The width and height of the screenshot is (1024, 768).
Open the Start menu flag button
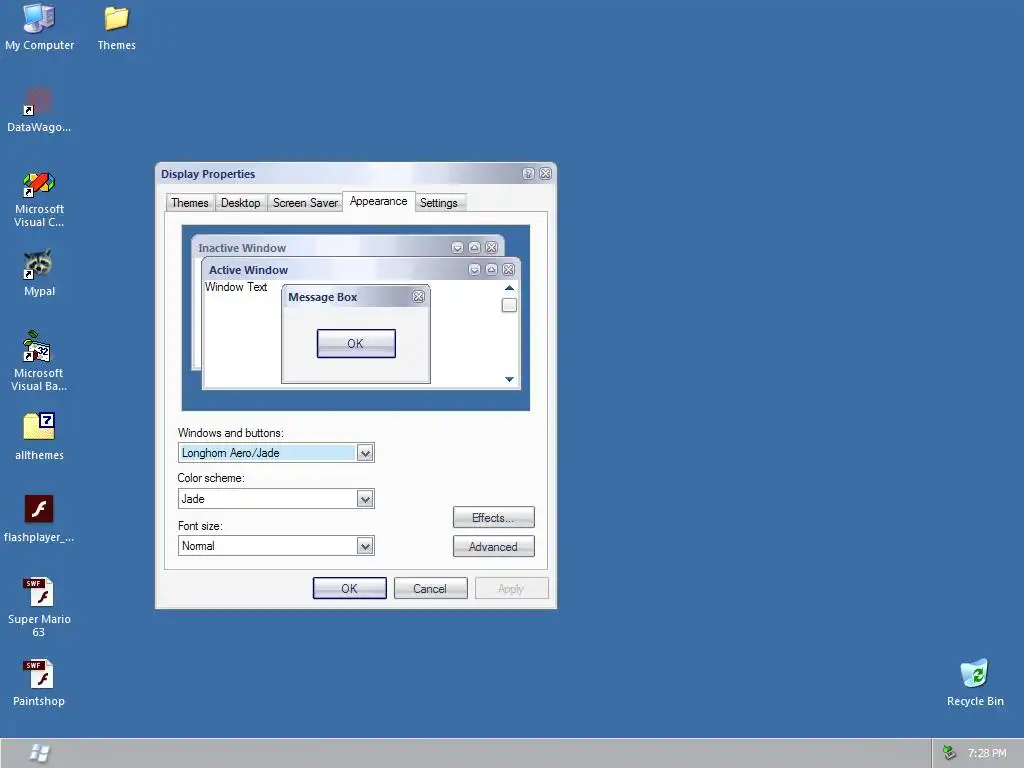tap(39, 753)
